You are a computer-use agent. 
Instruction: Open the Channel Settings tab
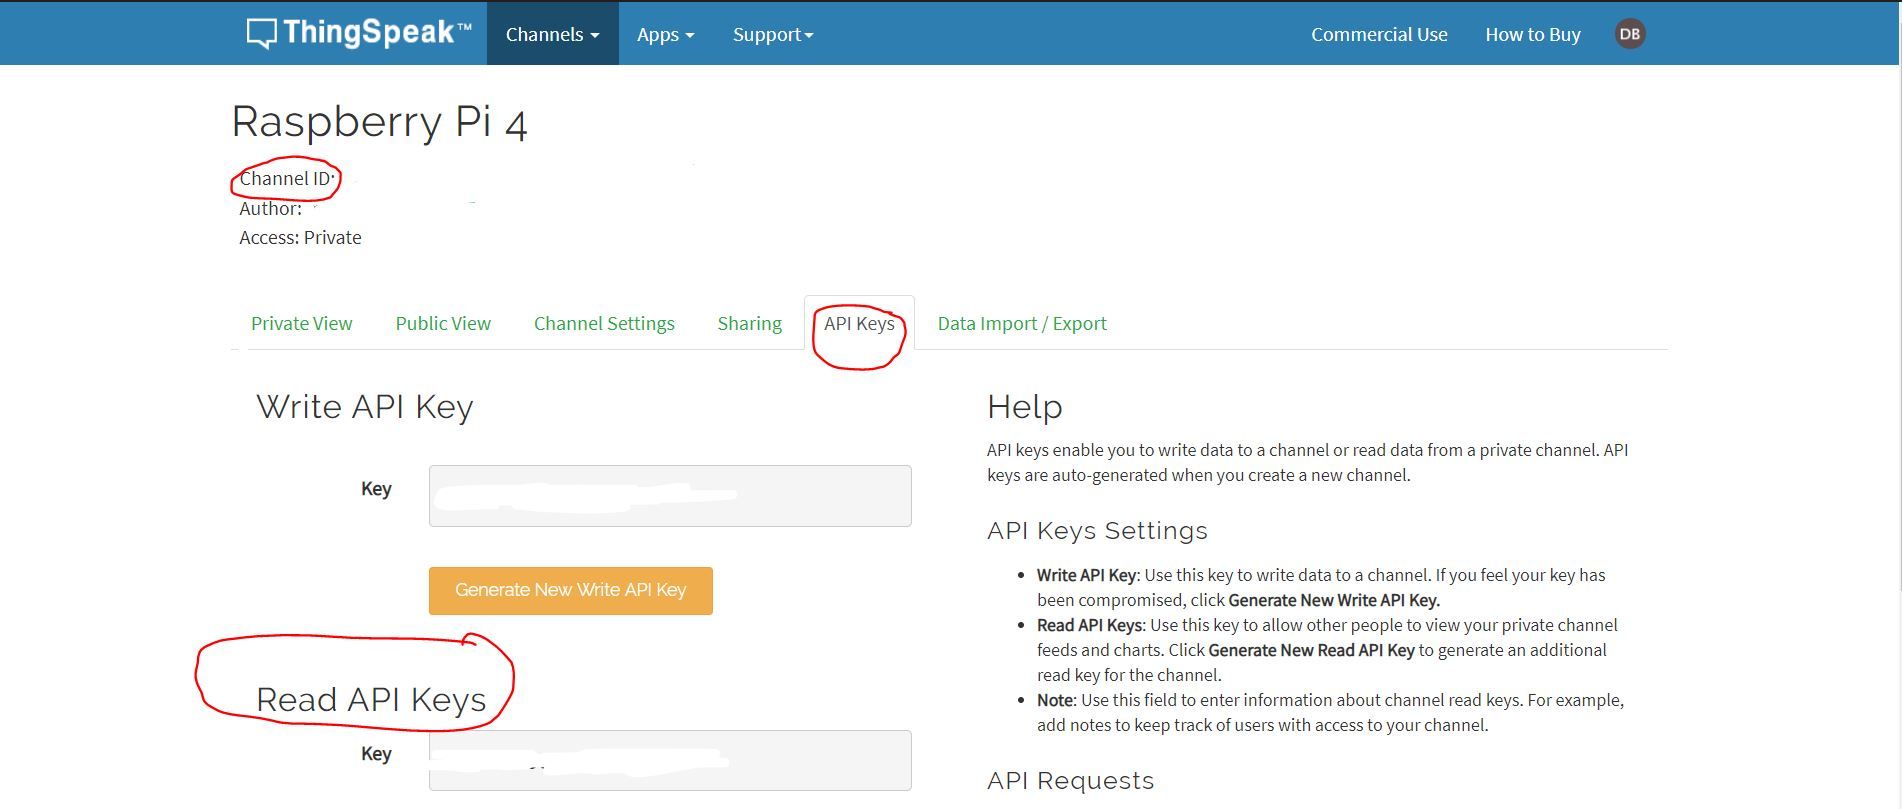[604, 323]
